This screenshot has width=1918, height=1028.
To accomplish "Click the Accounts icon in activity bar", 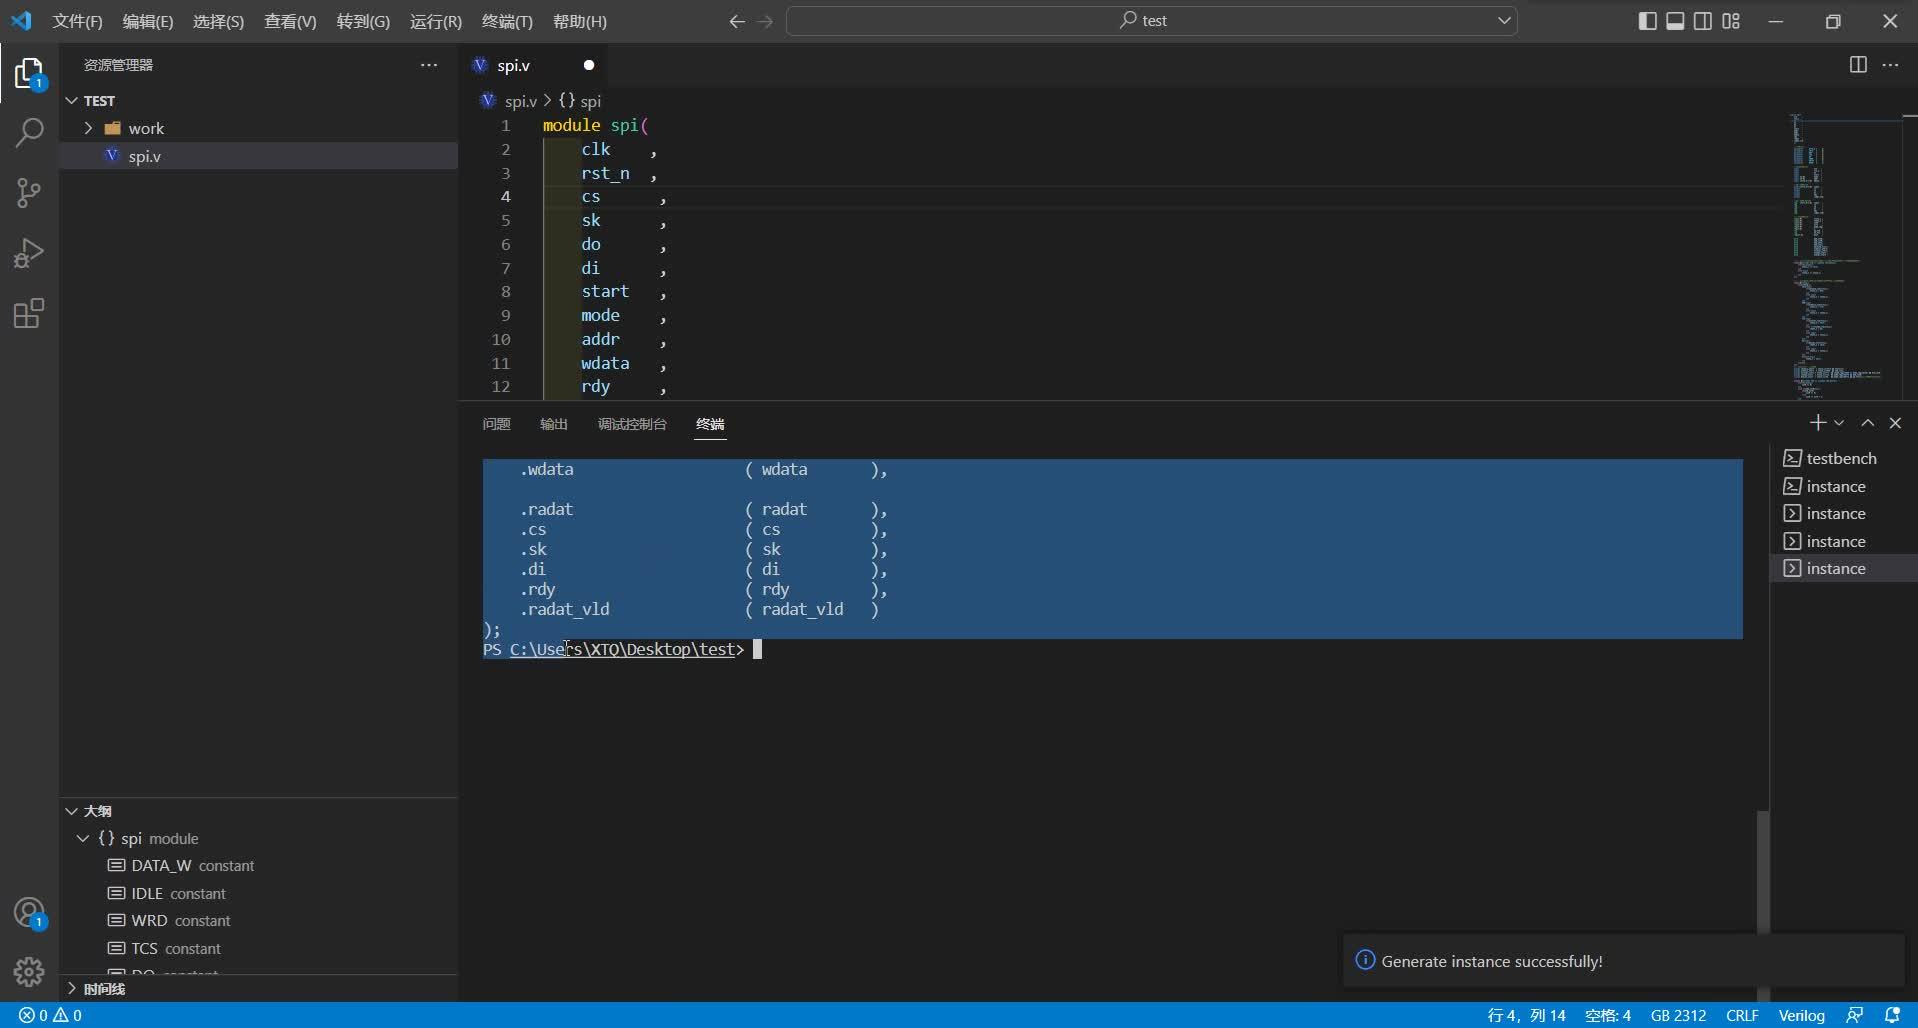I will 29,912.
